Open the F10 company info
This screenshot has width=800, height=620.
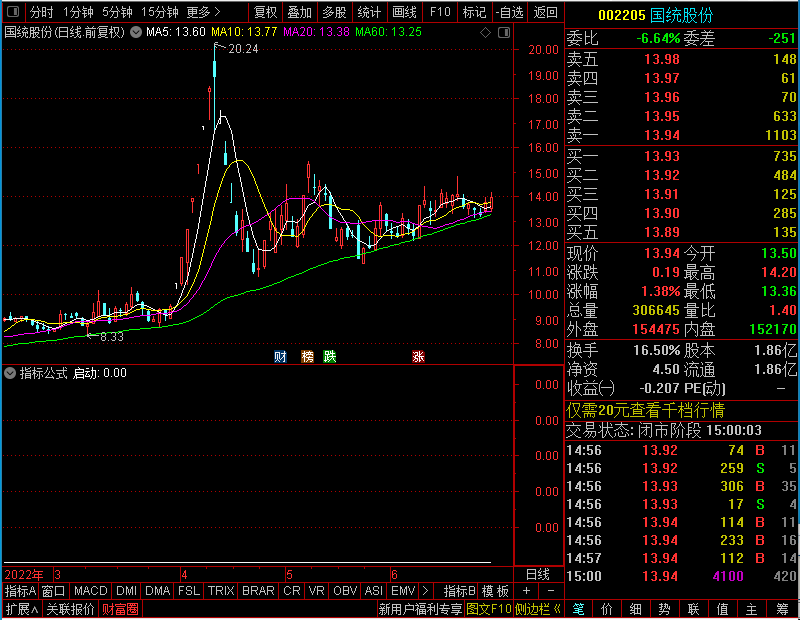[440, 12]
